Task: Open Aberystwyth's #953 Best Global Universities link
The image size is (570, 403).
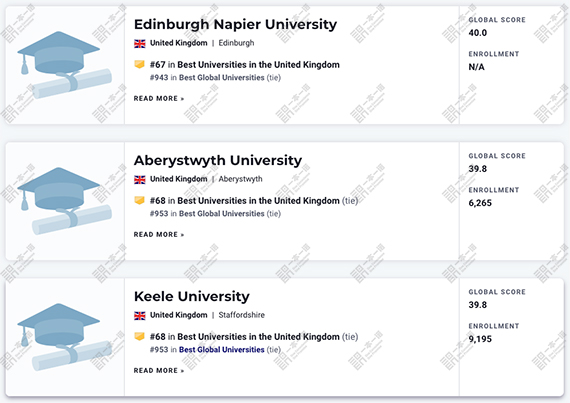Action: (207, 213)
